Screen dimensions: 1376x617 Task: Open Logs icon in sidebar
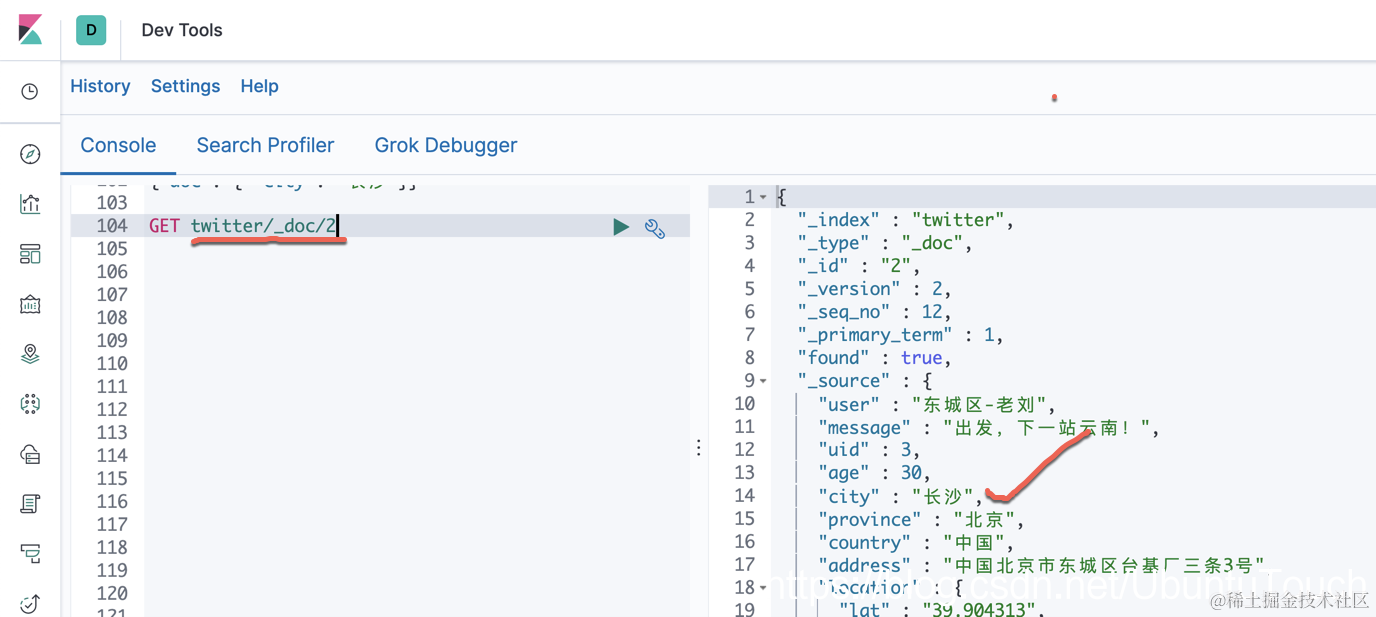30,504
